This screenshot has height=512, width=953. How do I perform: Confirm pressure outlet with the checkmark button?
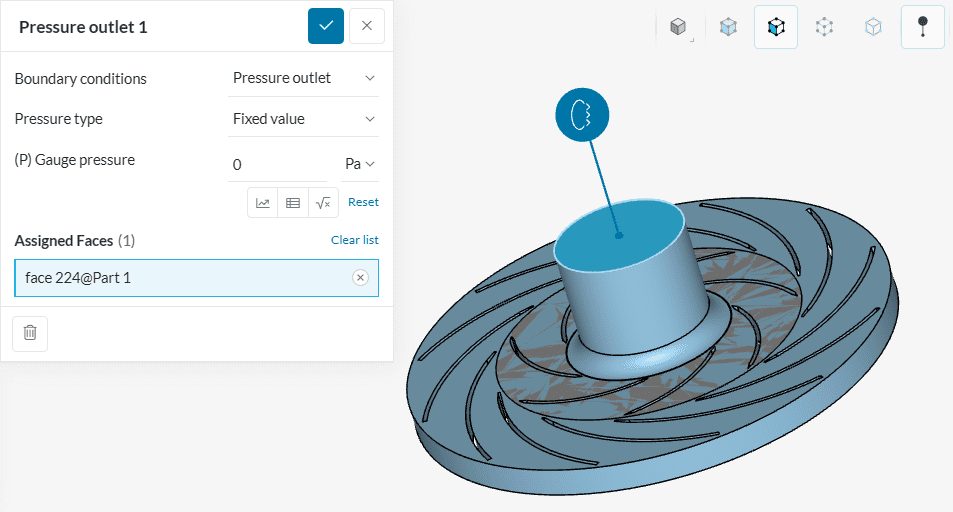[x=326, y=26]
